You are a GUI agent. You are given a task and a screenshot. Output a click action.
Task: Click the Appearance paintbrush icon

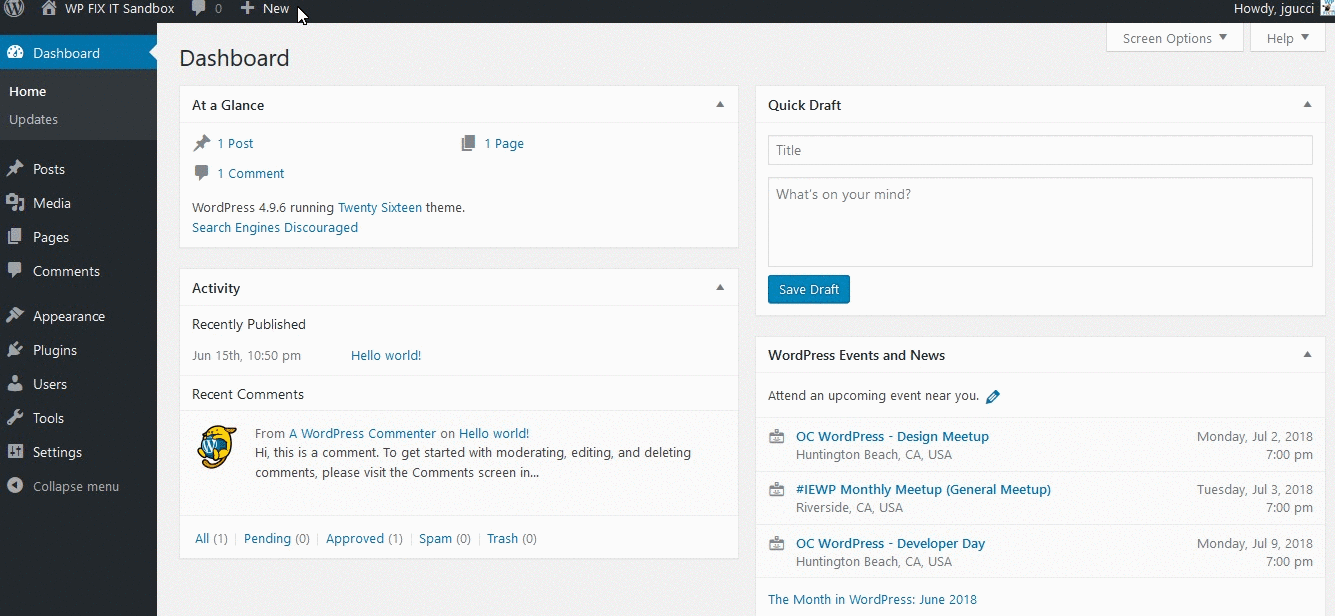15,316
